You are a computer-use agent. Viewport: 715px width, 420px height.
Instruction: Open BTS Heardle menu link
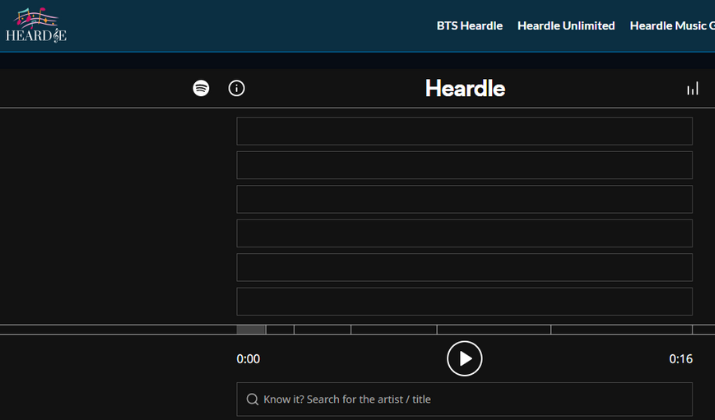(470, 26)
